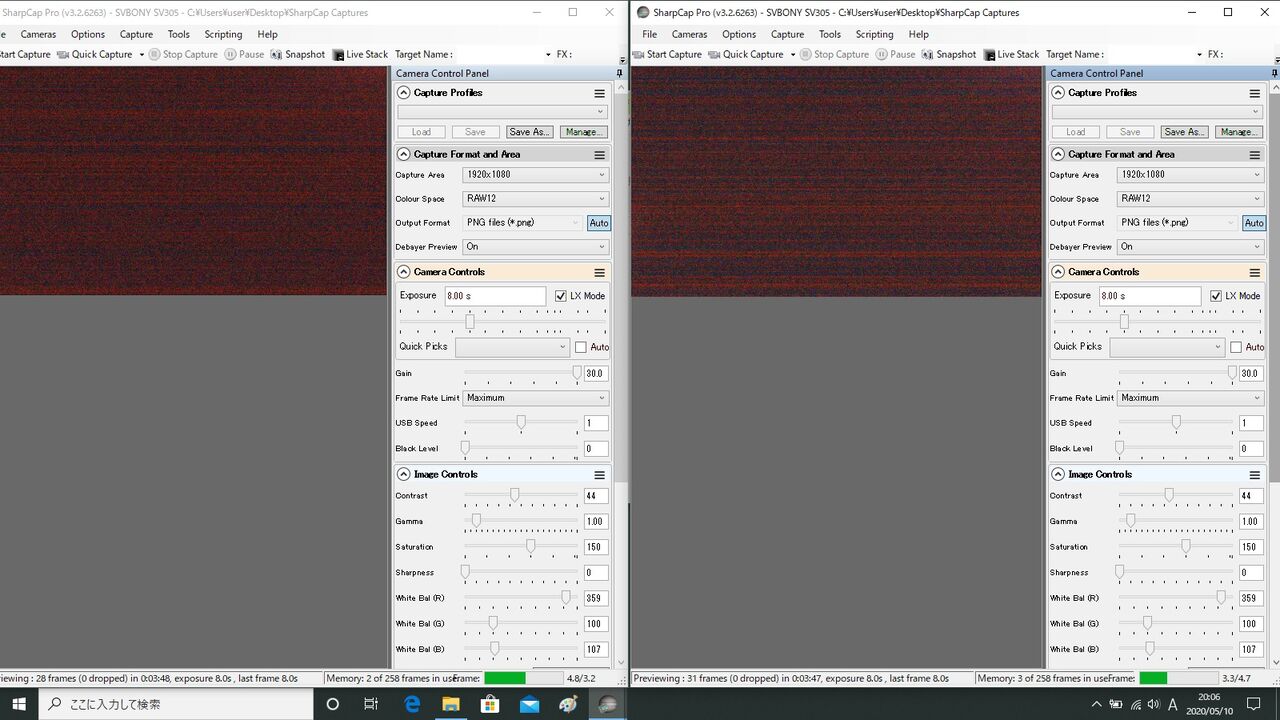Viewport: 1280px width, 720px height.
Task: Toggle Output Format Auto button in right window
Action: (x=1254, y=223)
